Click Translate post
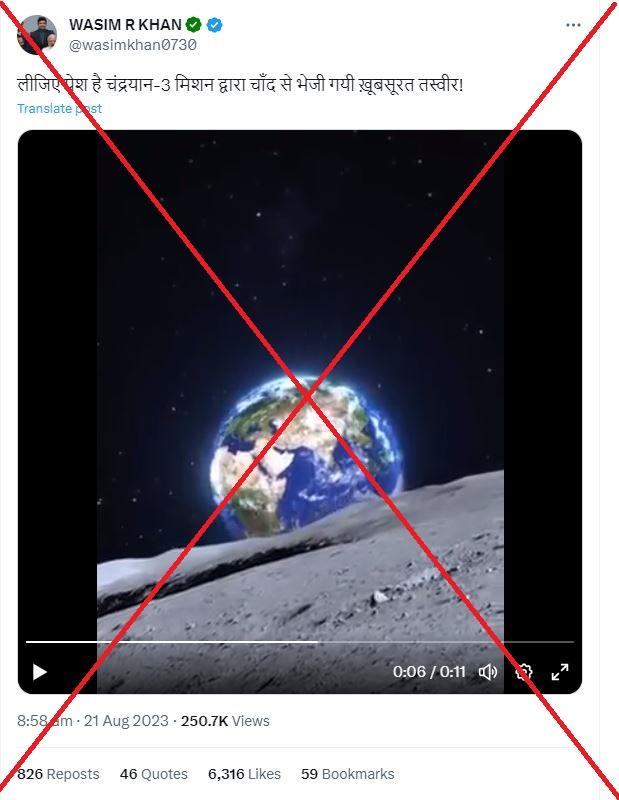This screenshot has height=800, width=619. tap(59, 108)
